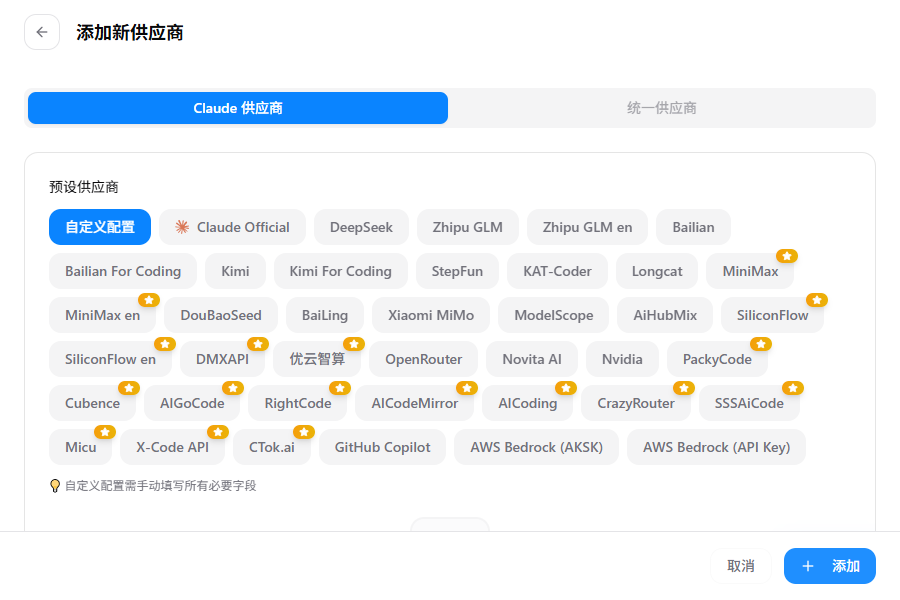Select the 自定义配置 preset
Image resolution: width=900 pixels, height=600 pixels.
(100, 227)
